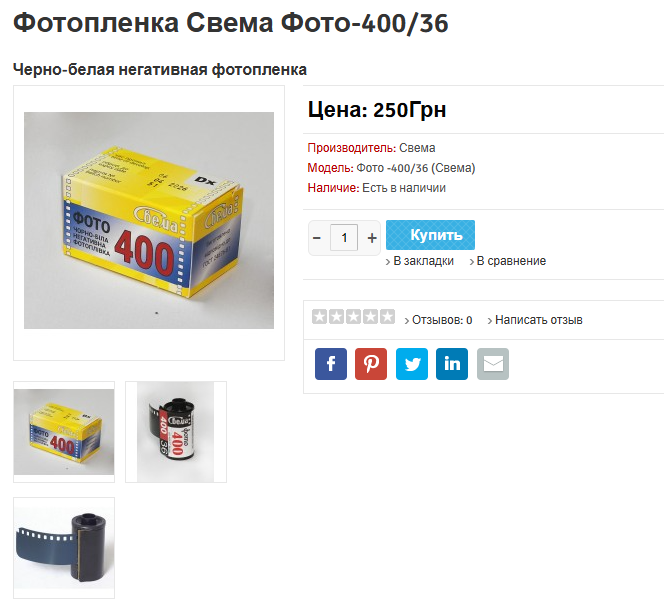Screen dimensions: 664x608
Task: Click the quantity input field
Action: pos(344,238)
